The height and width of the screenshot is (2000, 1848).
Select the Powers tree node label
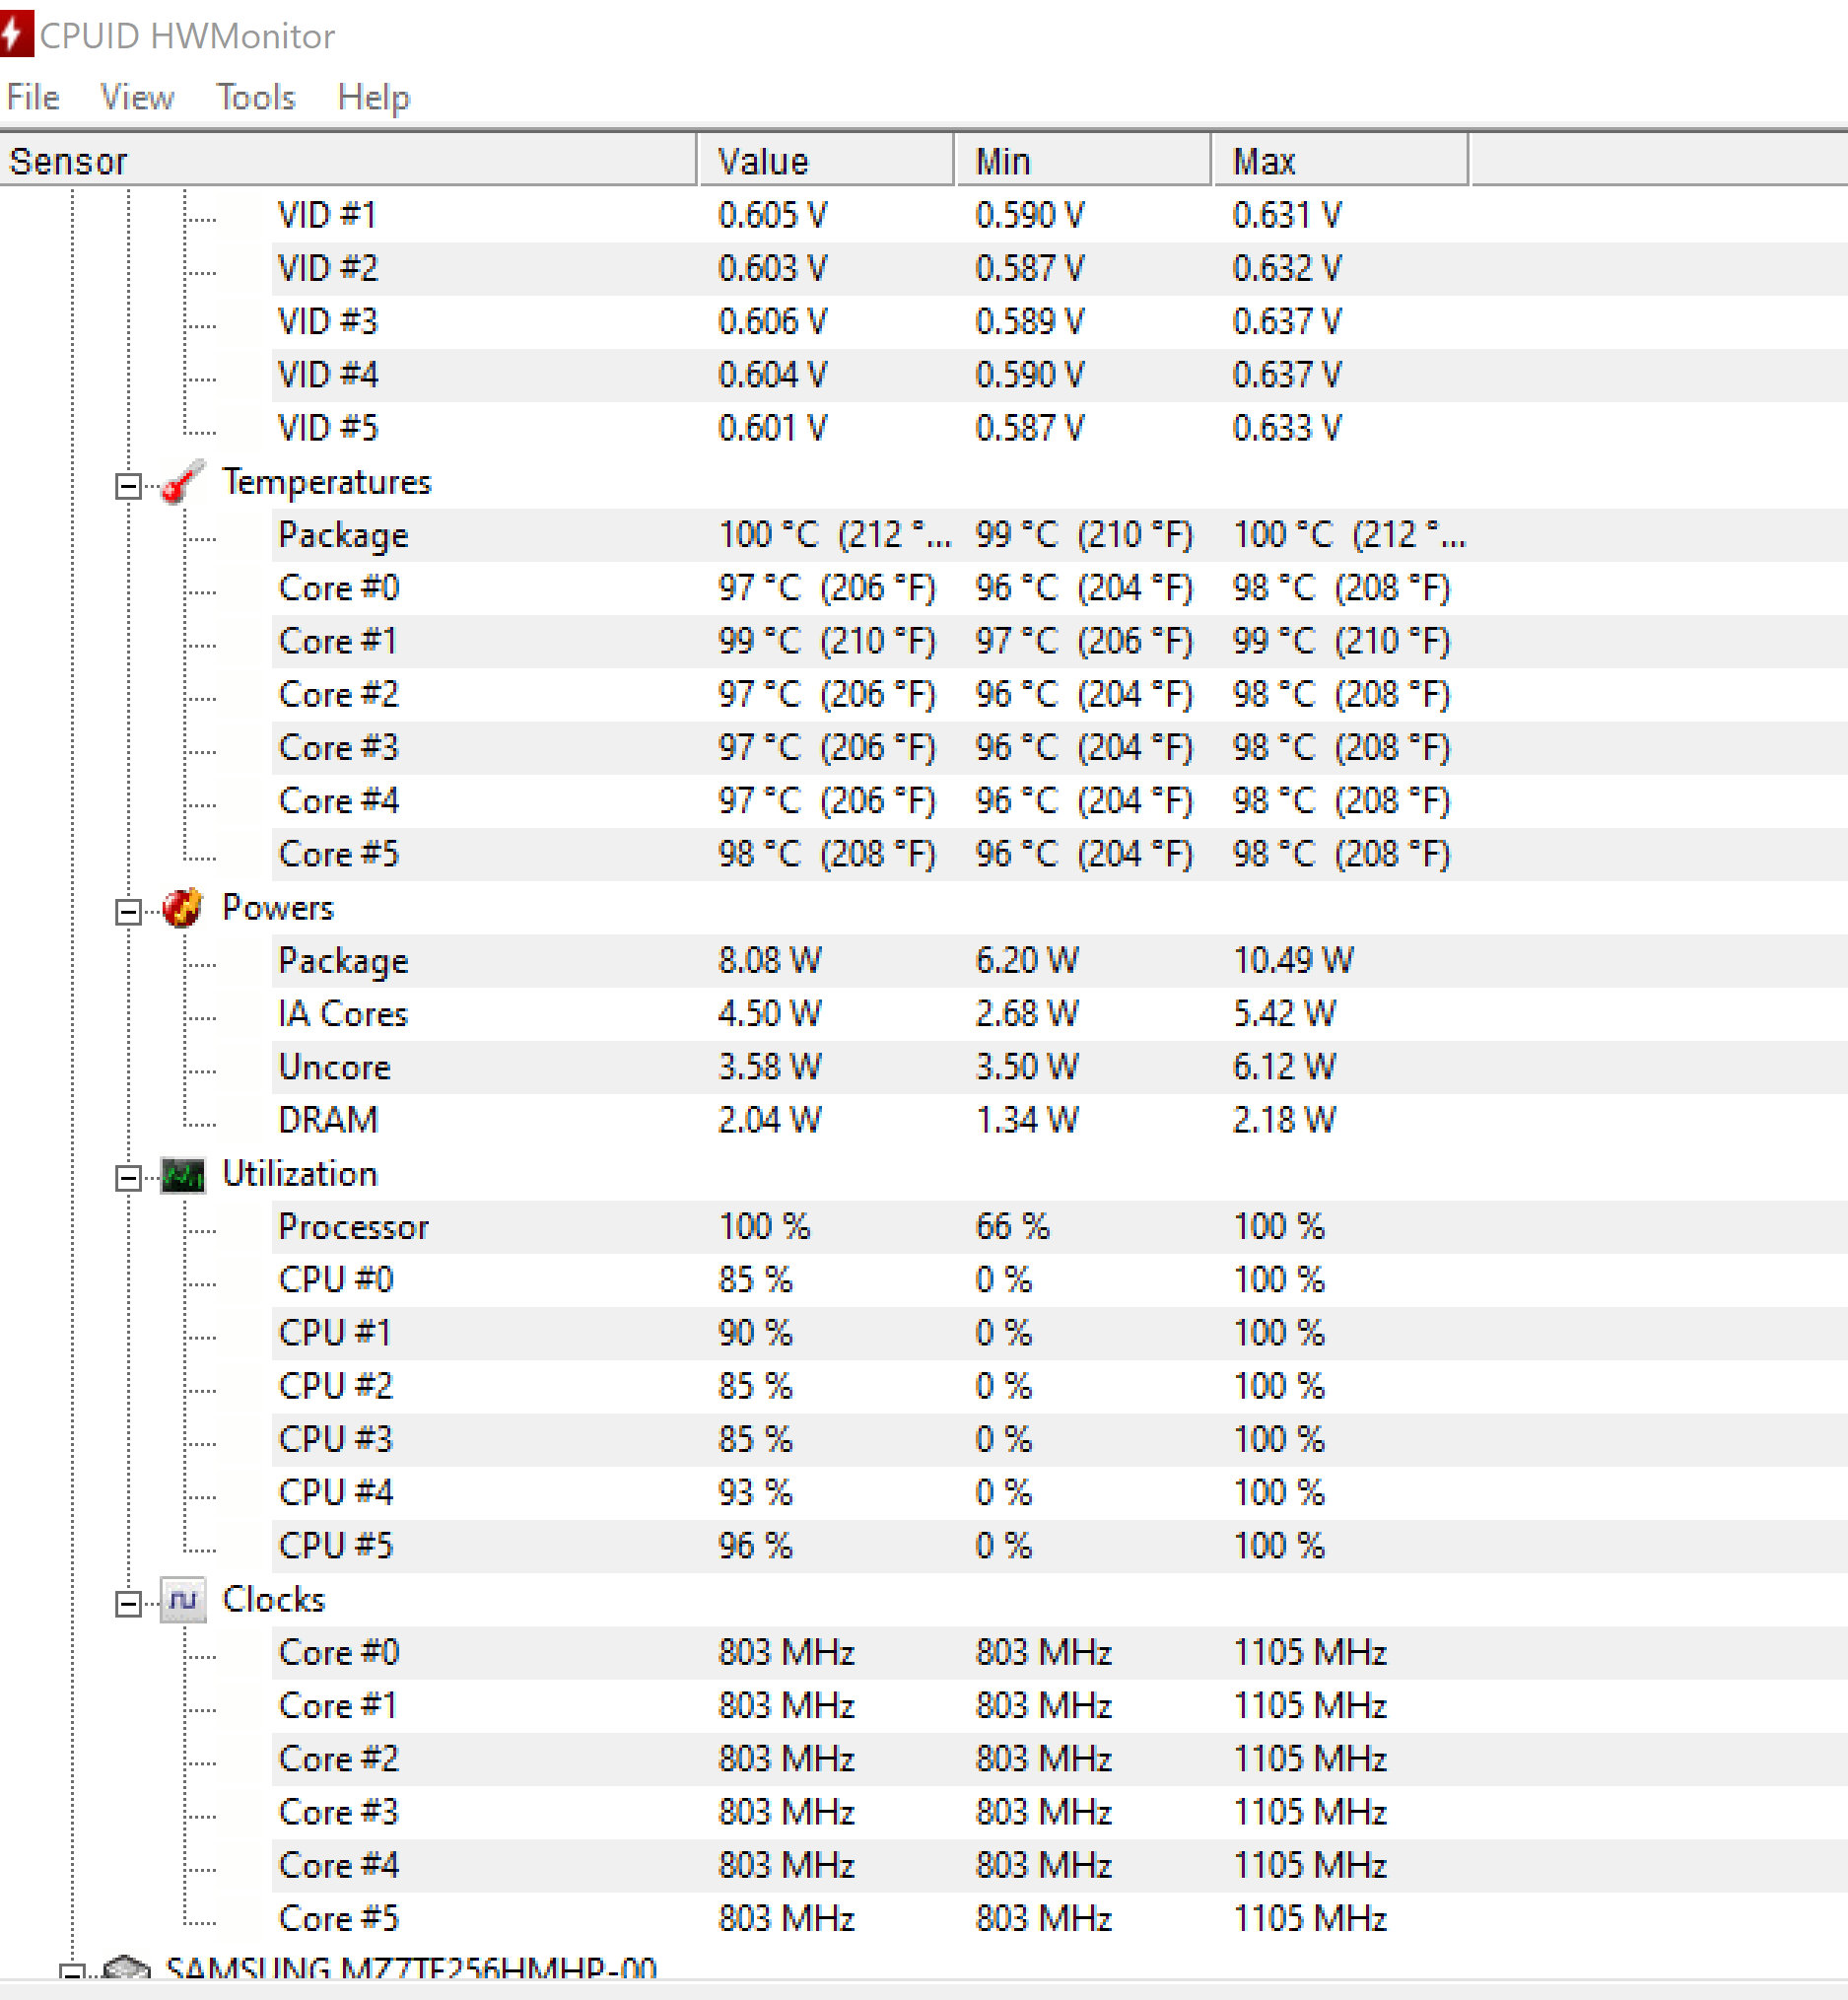pos(278,908)
